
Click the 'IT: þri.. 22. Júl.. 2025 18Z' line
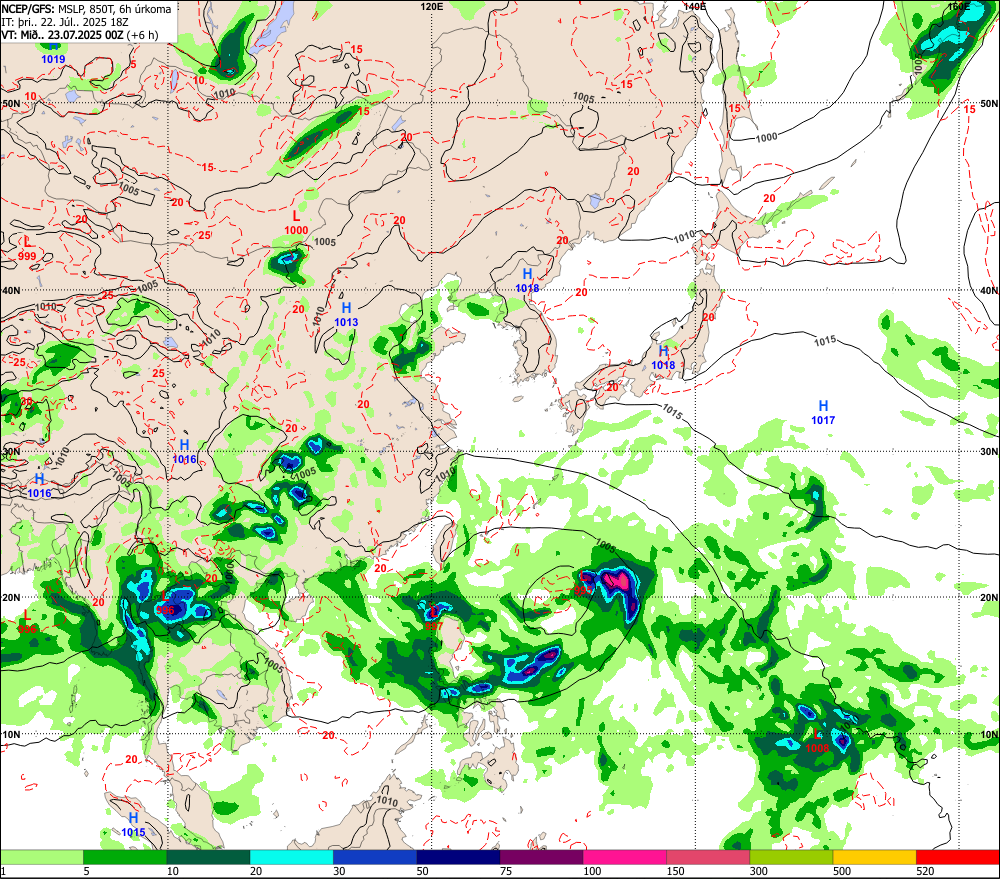click(x=65, y=22)
